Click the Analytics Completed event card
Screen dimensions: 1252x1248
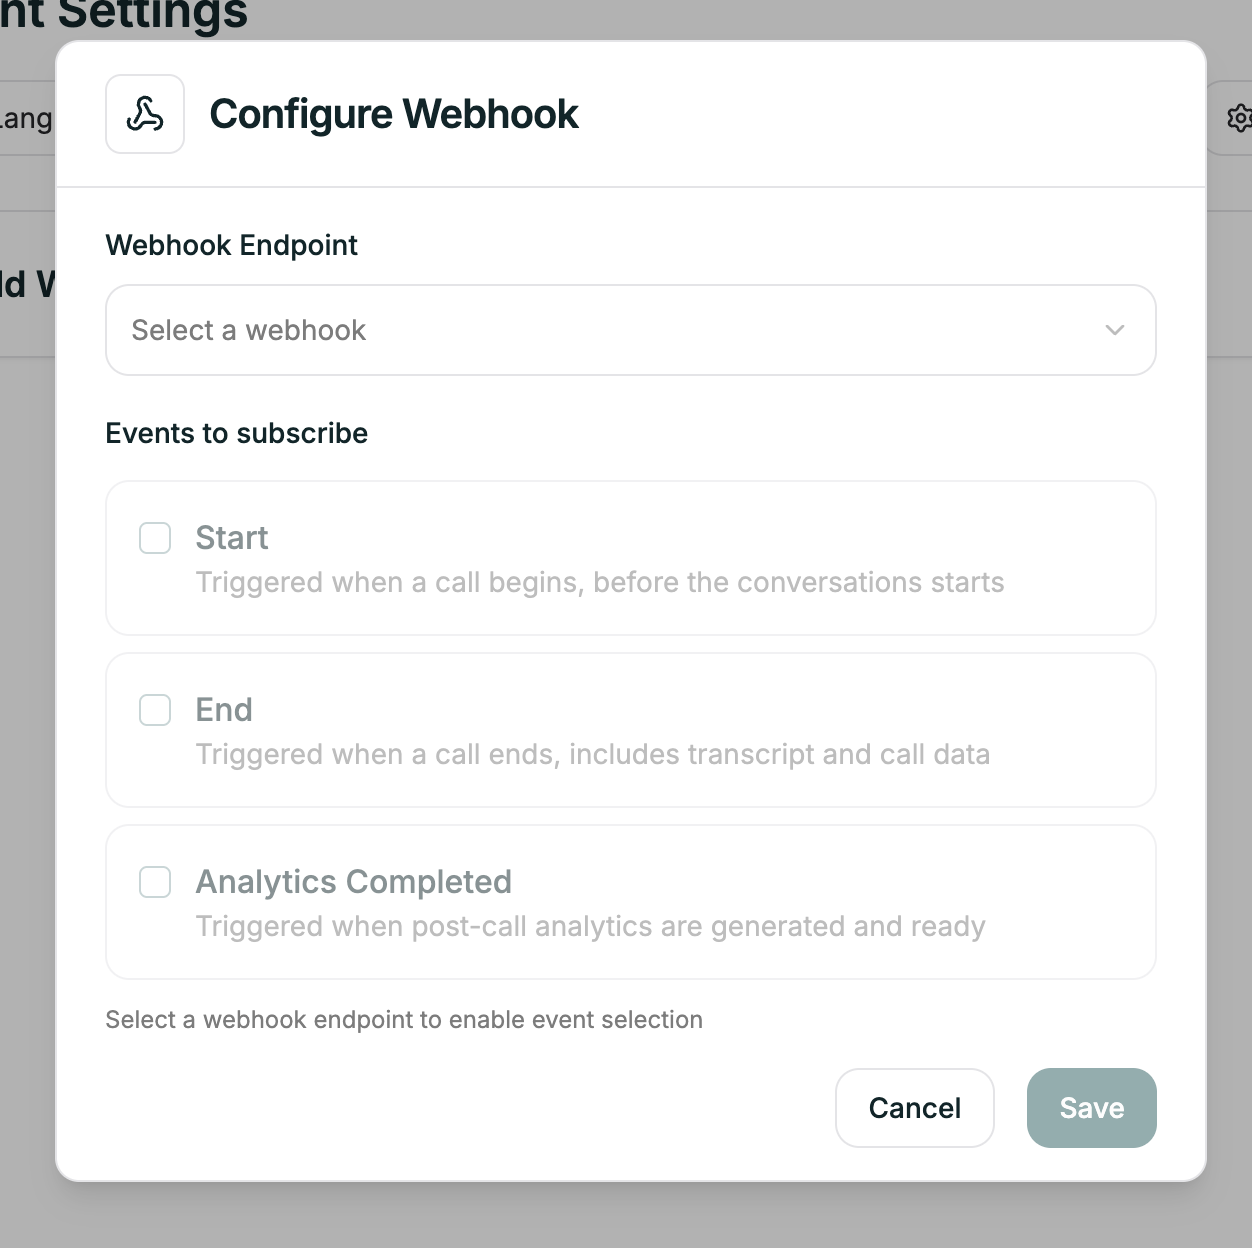click(630, 902)
